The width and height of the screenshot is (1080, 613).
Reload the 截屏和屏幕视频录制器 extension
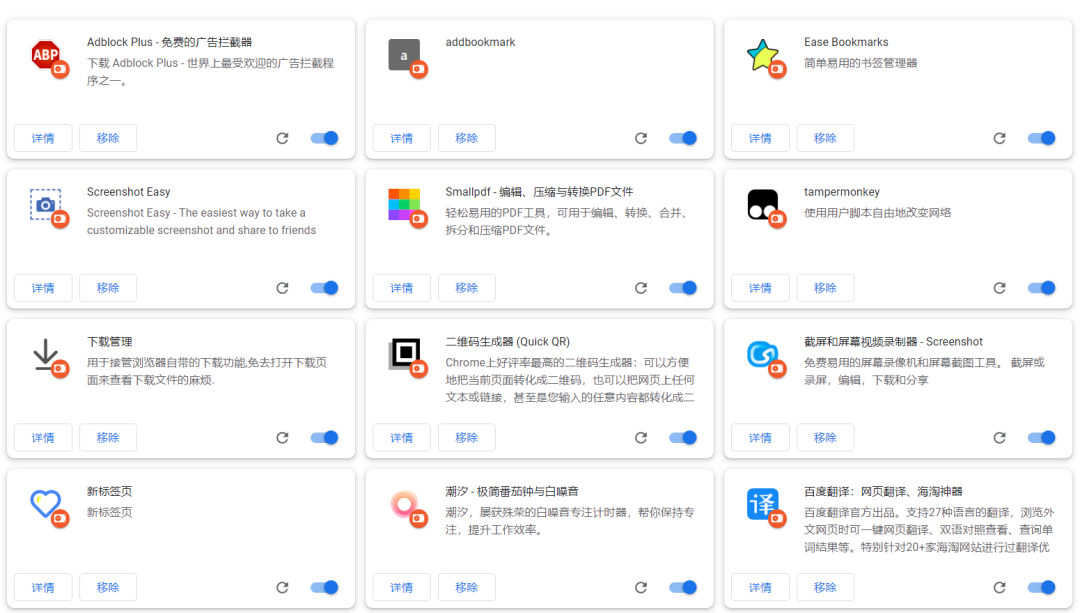tap(999, 438)
